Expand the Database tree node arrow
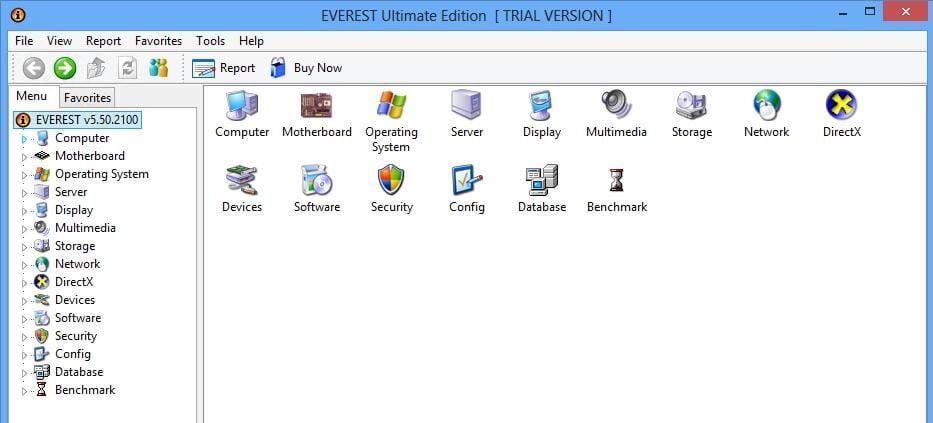Viewport: 933px width, 423px height. click(24, 373)
